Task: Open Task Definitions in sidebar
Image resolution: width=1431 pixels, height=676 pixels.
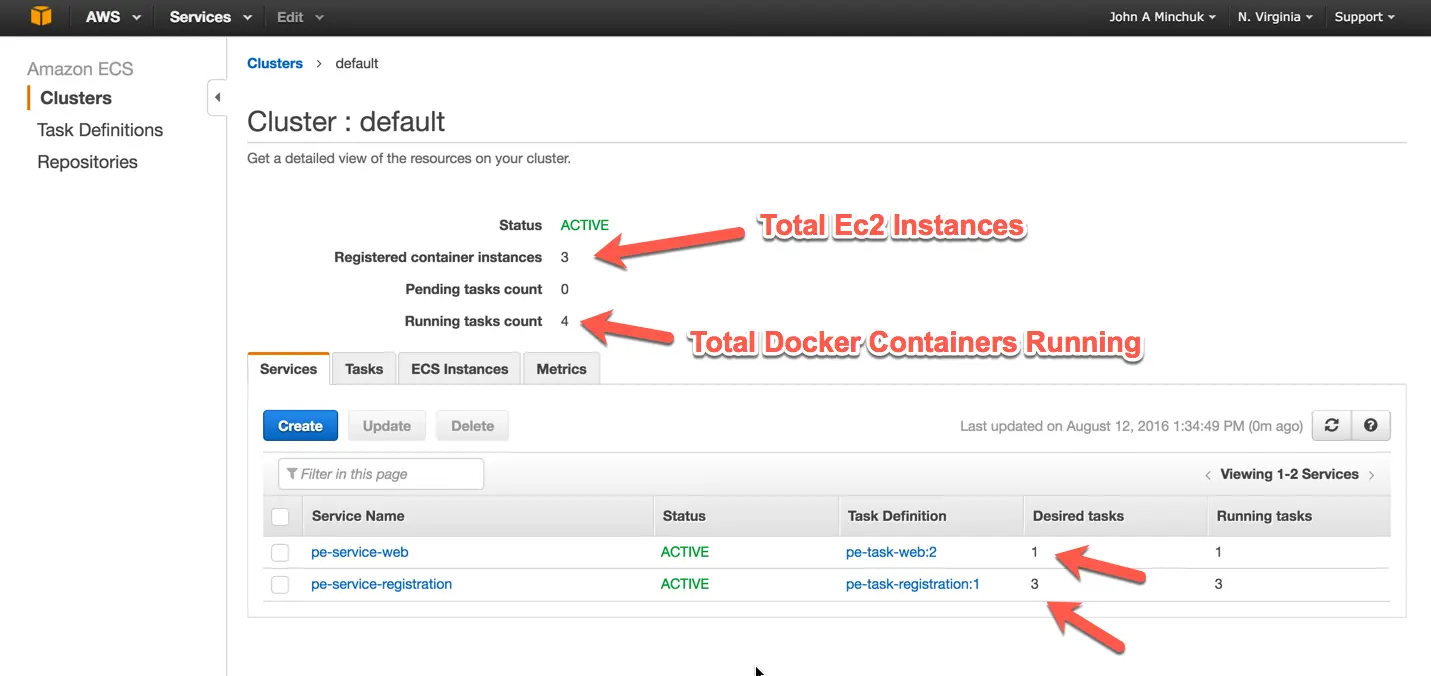Action: [100, 130]
